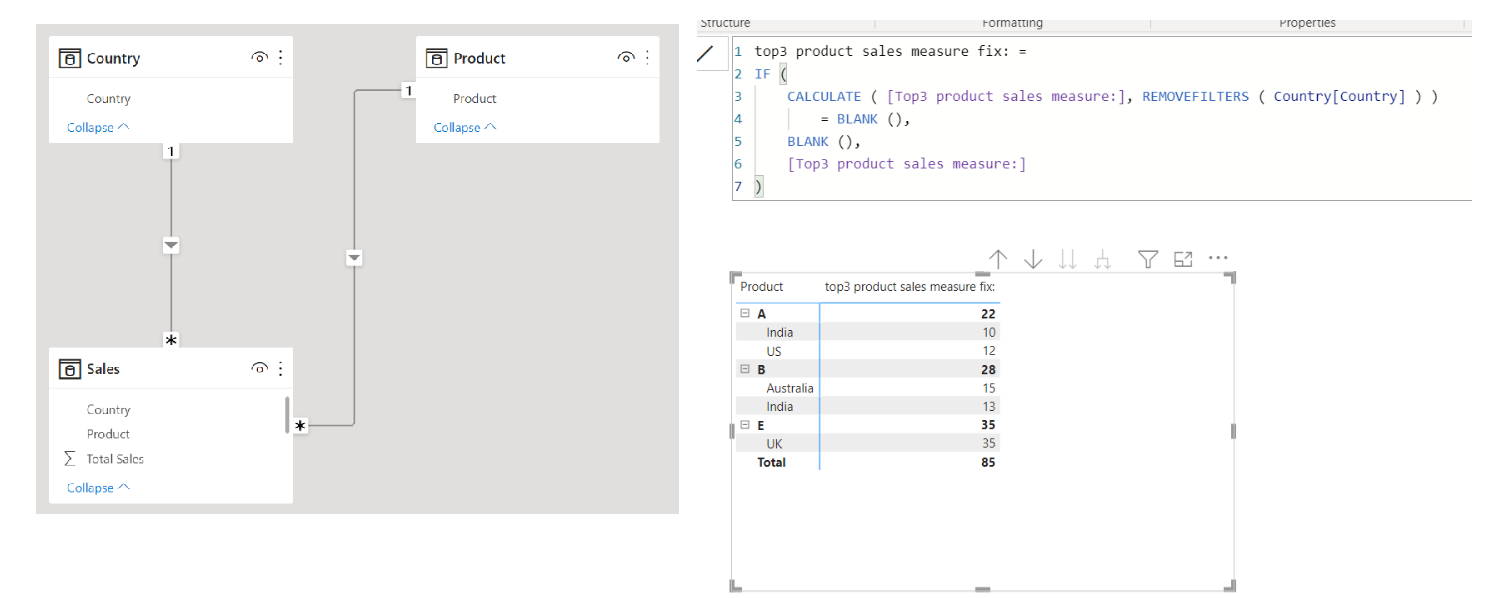Click the Product column header in matrix
This screenshot has height=598, width=1509.
(x=762, y=287)
